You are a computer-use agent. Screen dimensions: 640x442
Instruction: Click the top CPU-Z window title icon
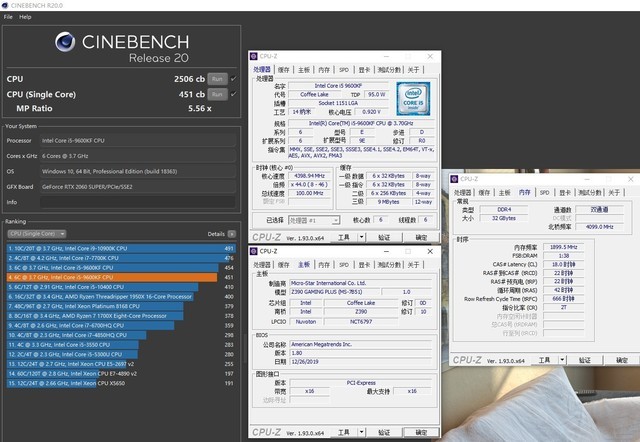(x=253, y=56)
